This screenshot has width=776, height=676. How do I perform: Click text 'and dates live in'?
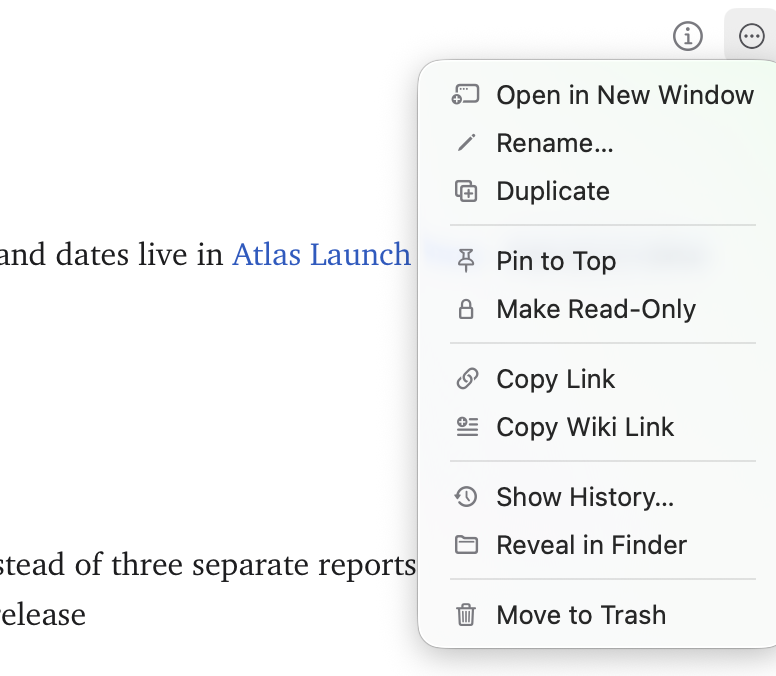[111, 254]
